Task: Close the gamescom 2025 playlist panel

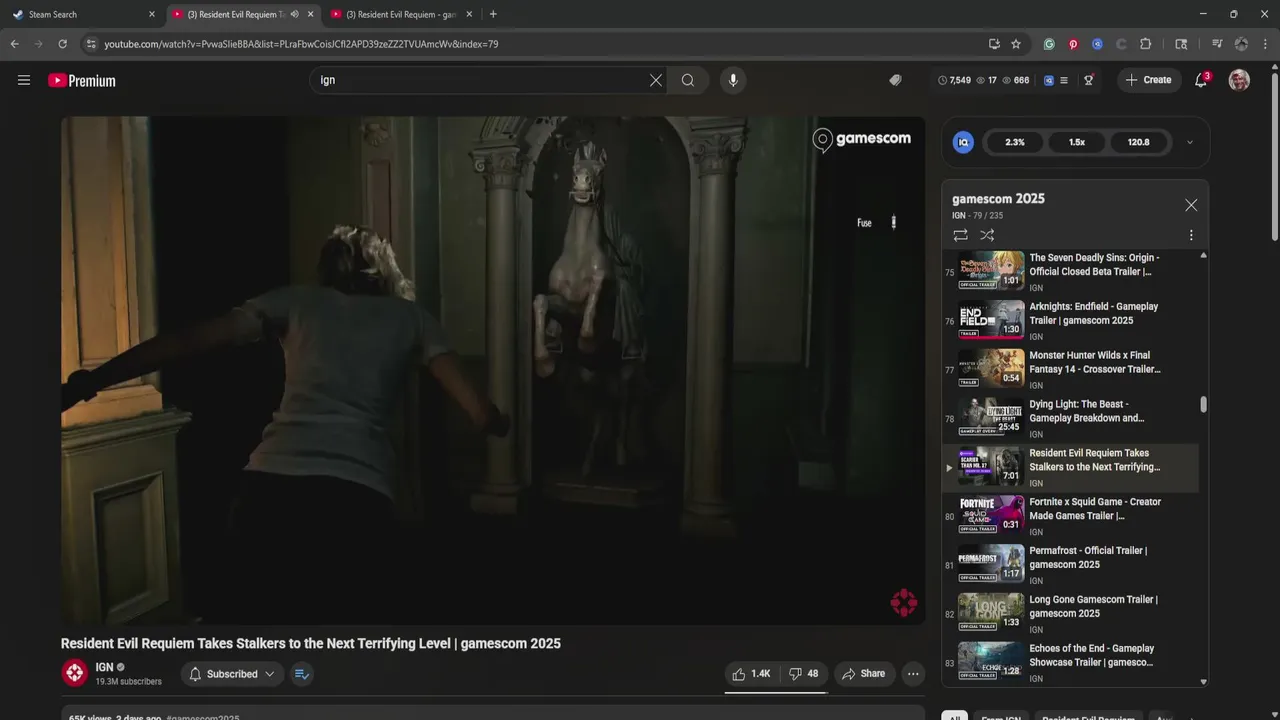Action: click(1191, 205)
